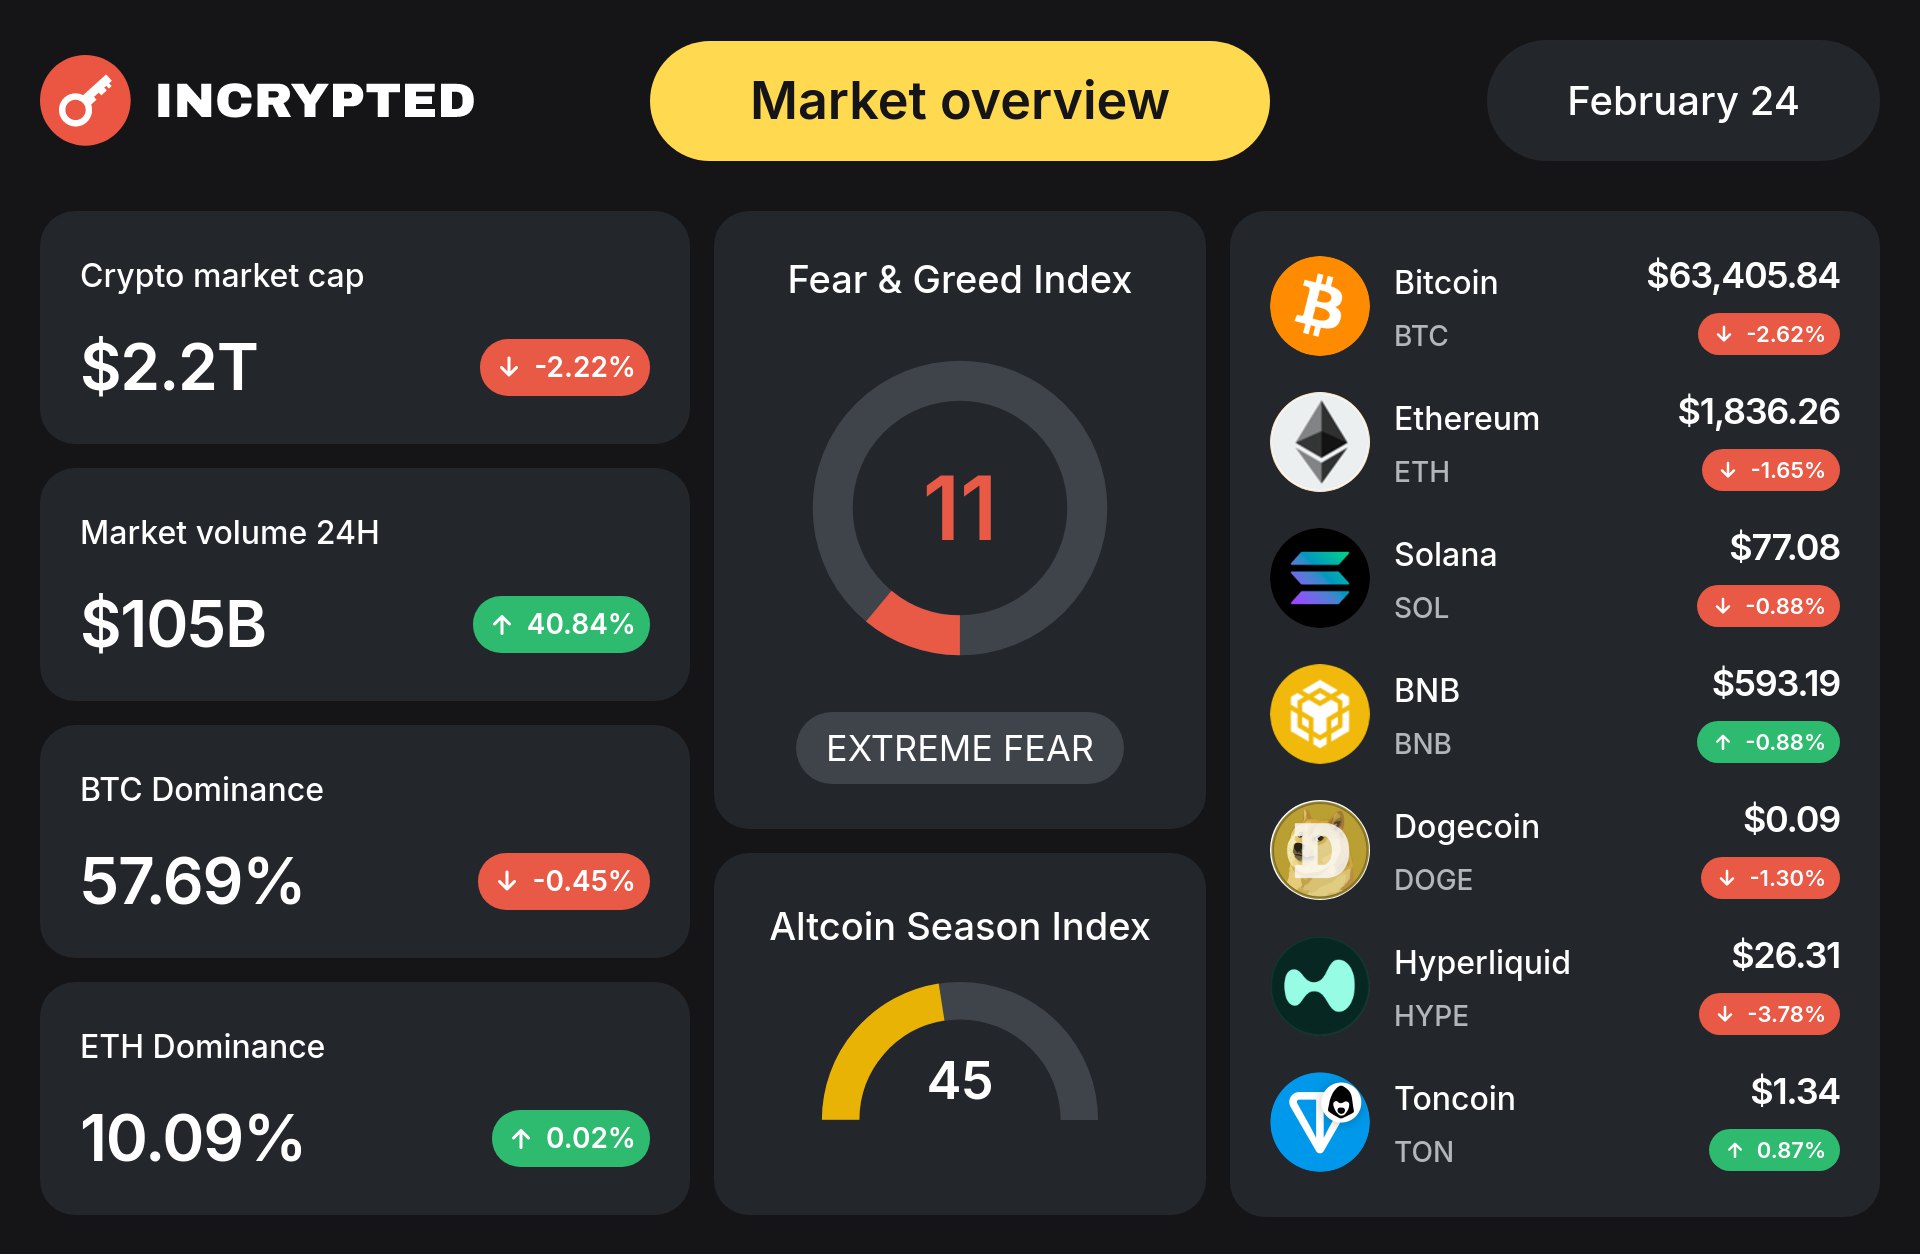The image size is (1920, 1254).
Task: Click the ETH Dominance 0.02% badge
Action: [x=571, y=1138]
